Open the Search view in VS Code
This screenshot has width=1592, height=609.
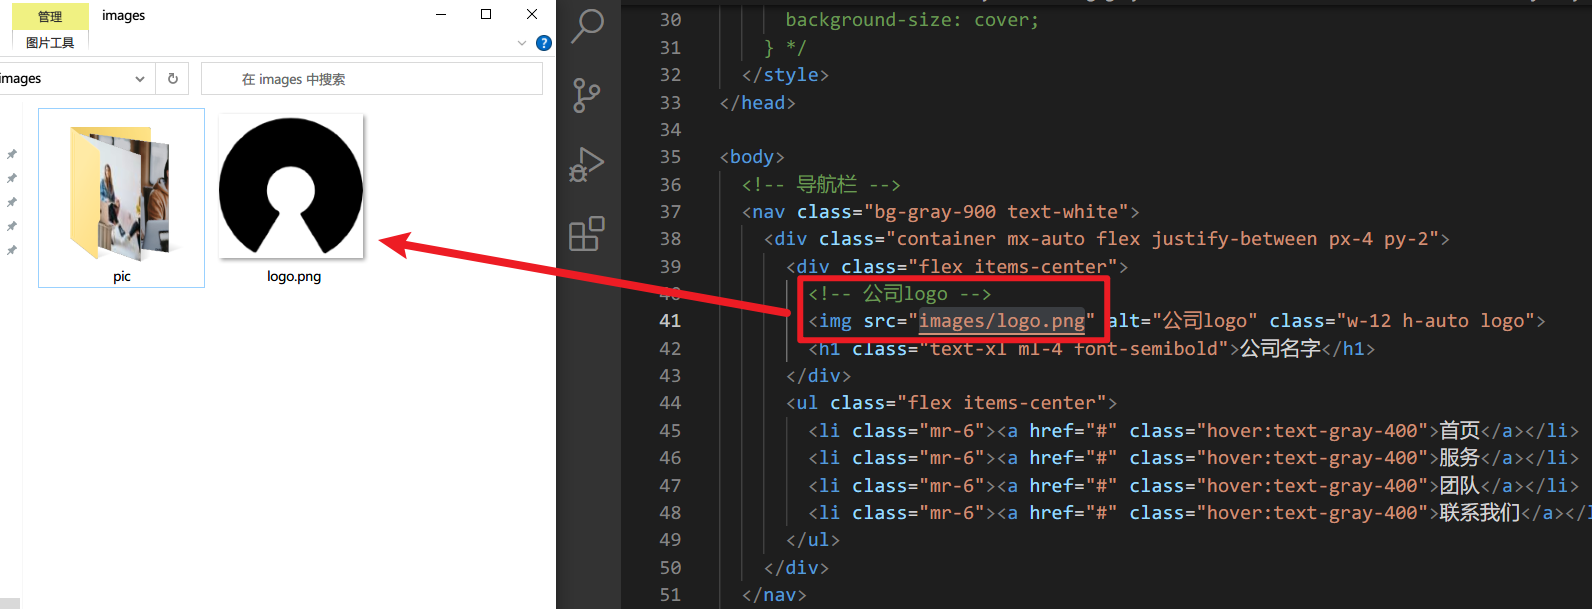pyautogui.click(x=587, y=25)
